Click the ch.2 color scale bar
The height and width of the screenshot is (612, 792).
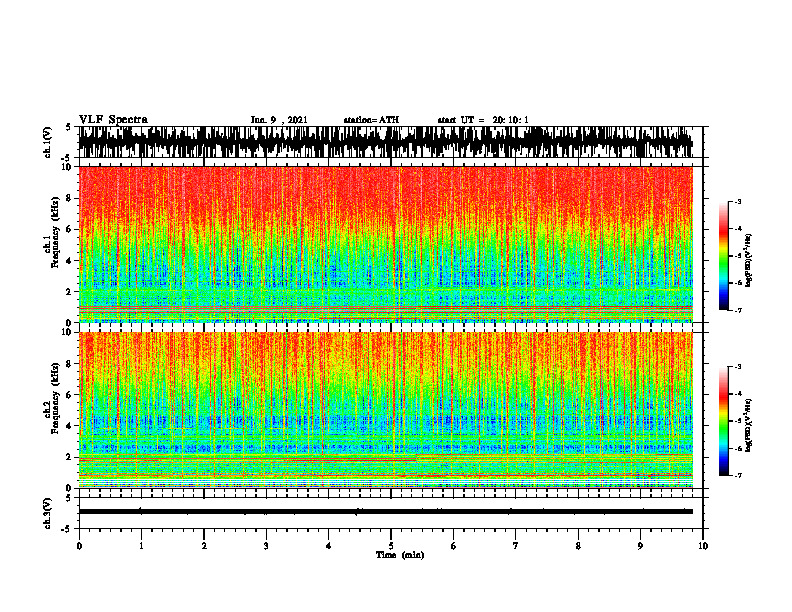[724, 421]
